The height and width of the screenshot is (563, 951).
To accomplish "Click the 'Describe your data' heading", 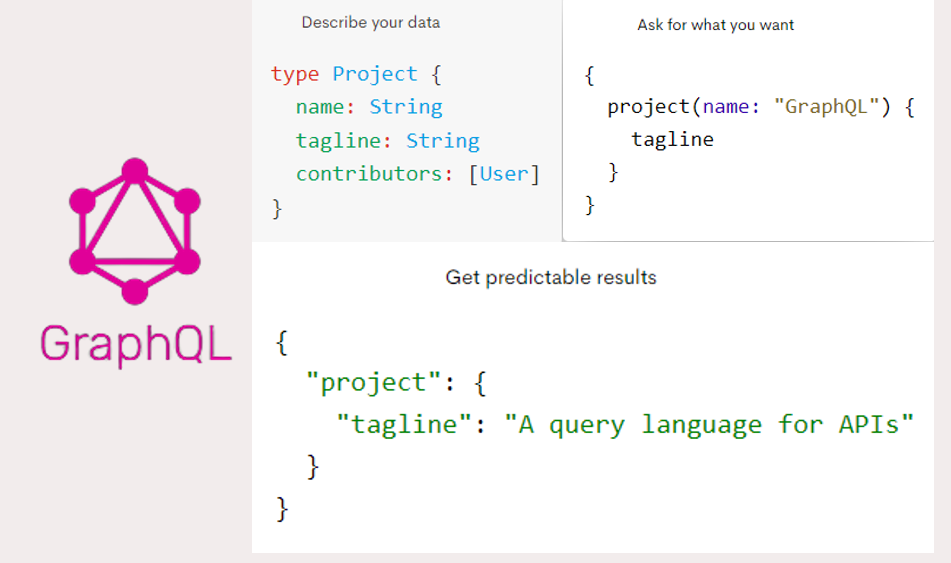I will click(x=371, y=23).
